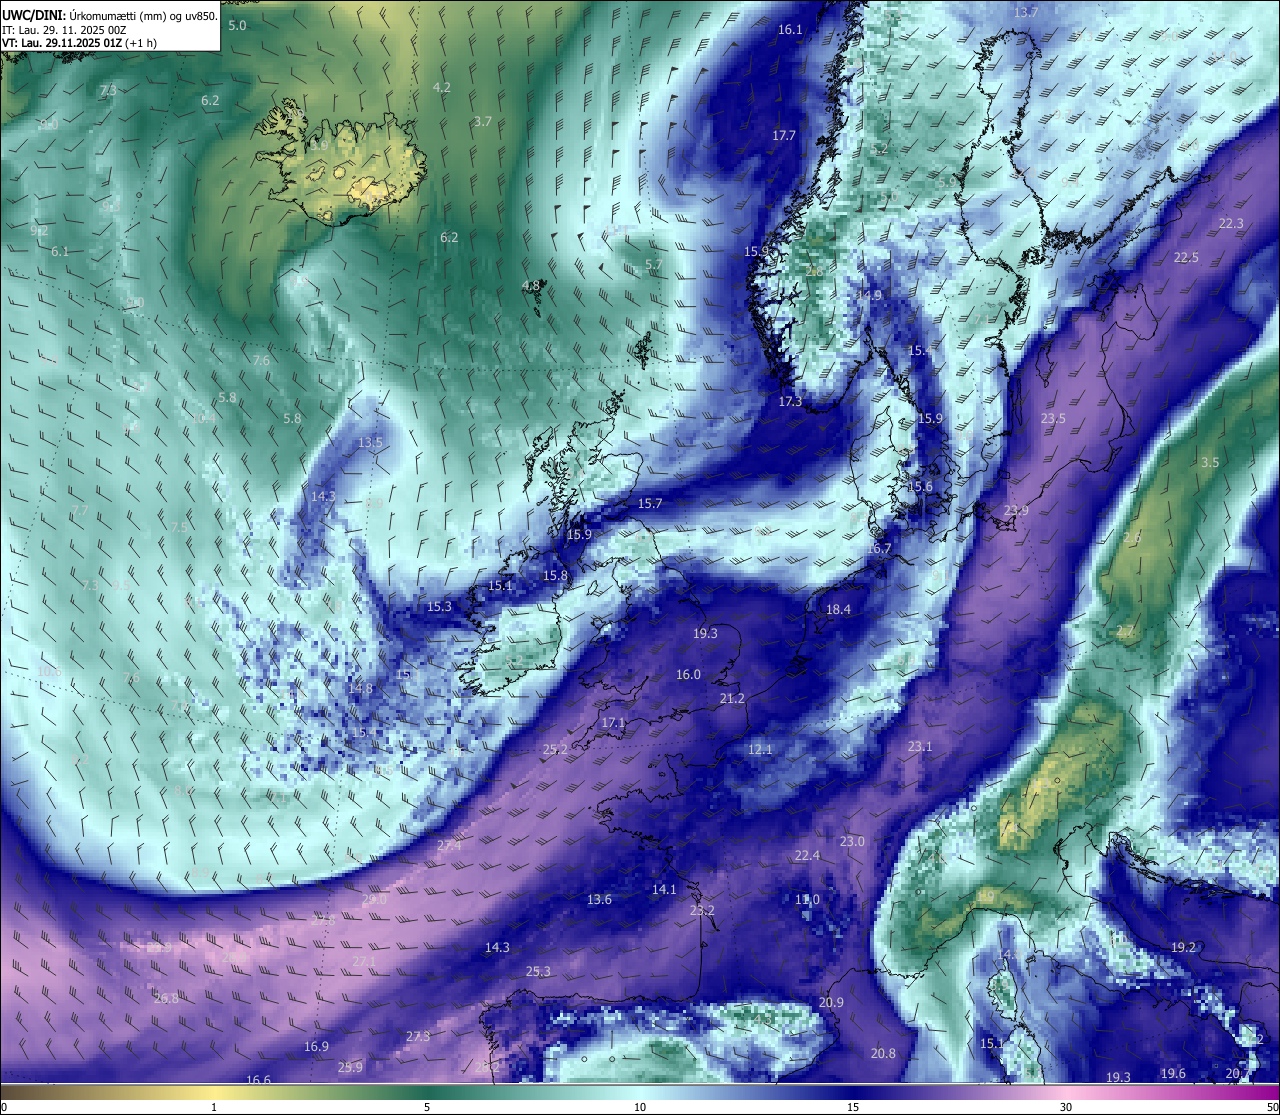Click the 23.2 value label

coord(702,910)
